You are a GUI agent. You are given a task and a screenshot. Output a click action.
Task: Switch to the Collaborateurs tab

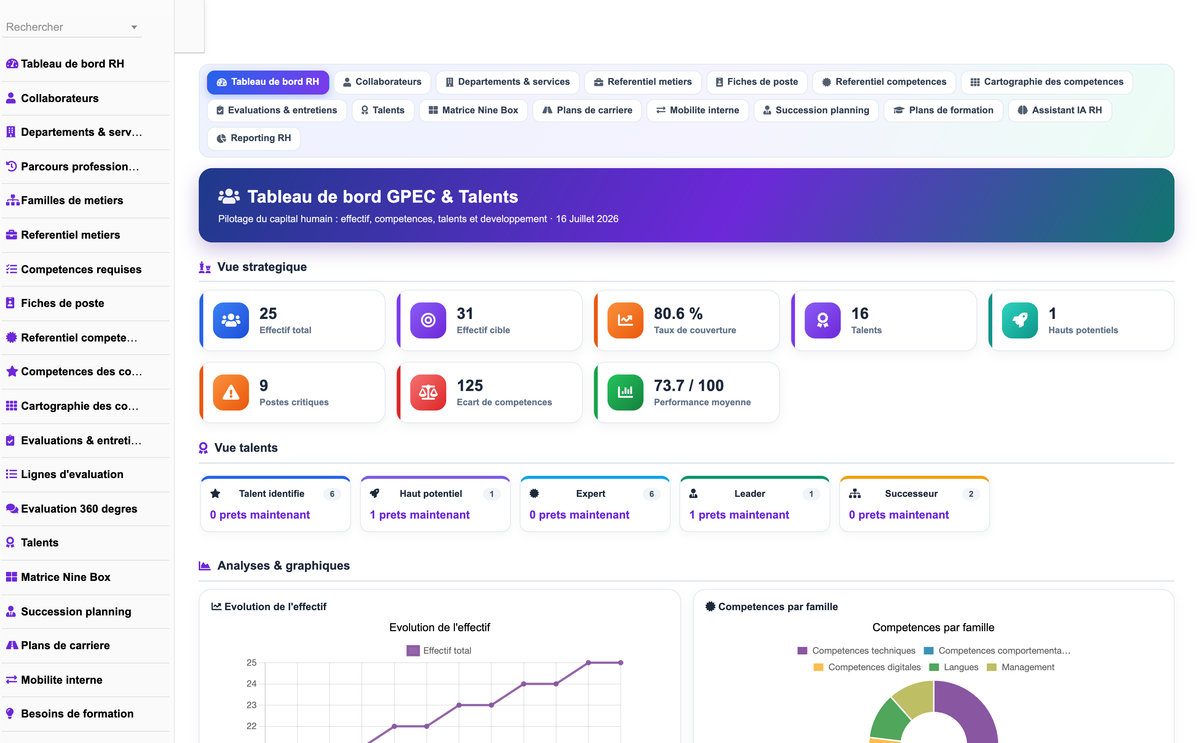pyautogui.click(x=382, y=82)
